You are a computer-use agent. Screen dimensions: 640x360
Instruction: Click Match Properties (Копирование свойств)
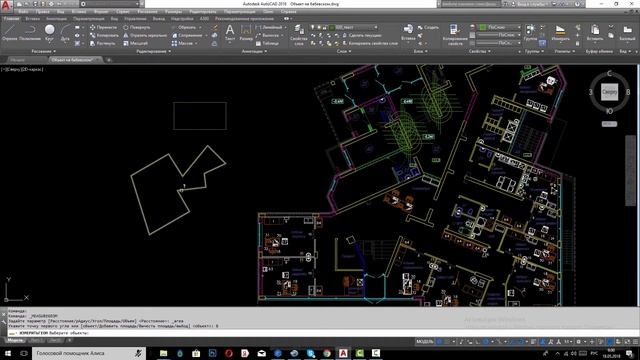454,35
